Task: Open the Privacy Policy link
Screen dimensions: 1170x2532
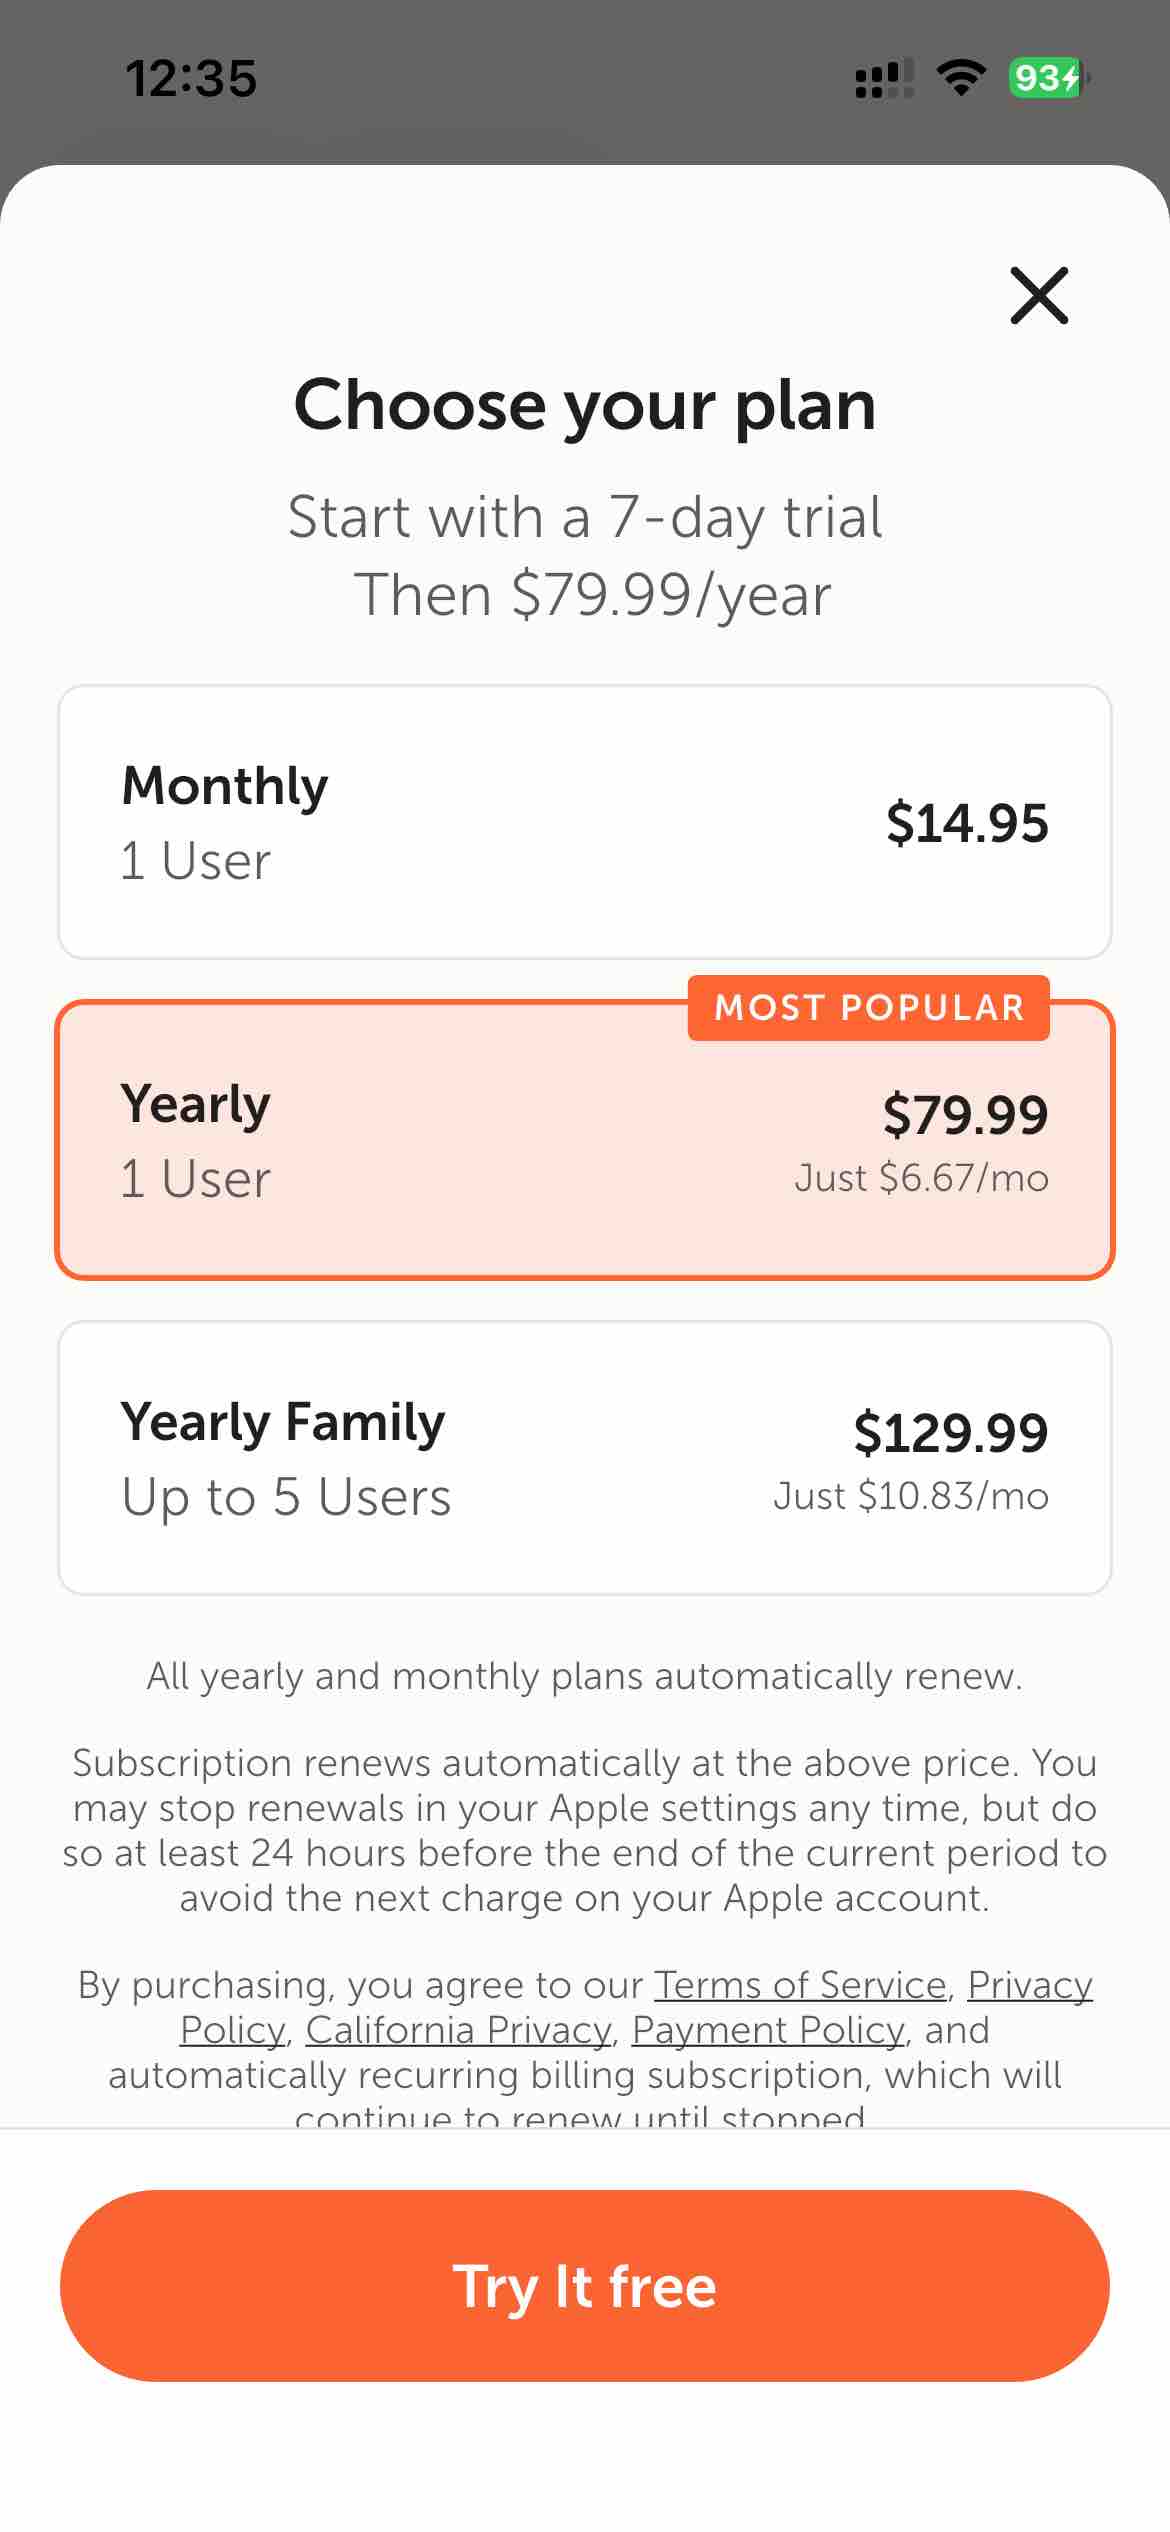Action: [x=1029, y=1984]
